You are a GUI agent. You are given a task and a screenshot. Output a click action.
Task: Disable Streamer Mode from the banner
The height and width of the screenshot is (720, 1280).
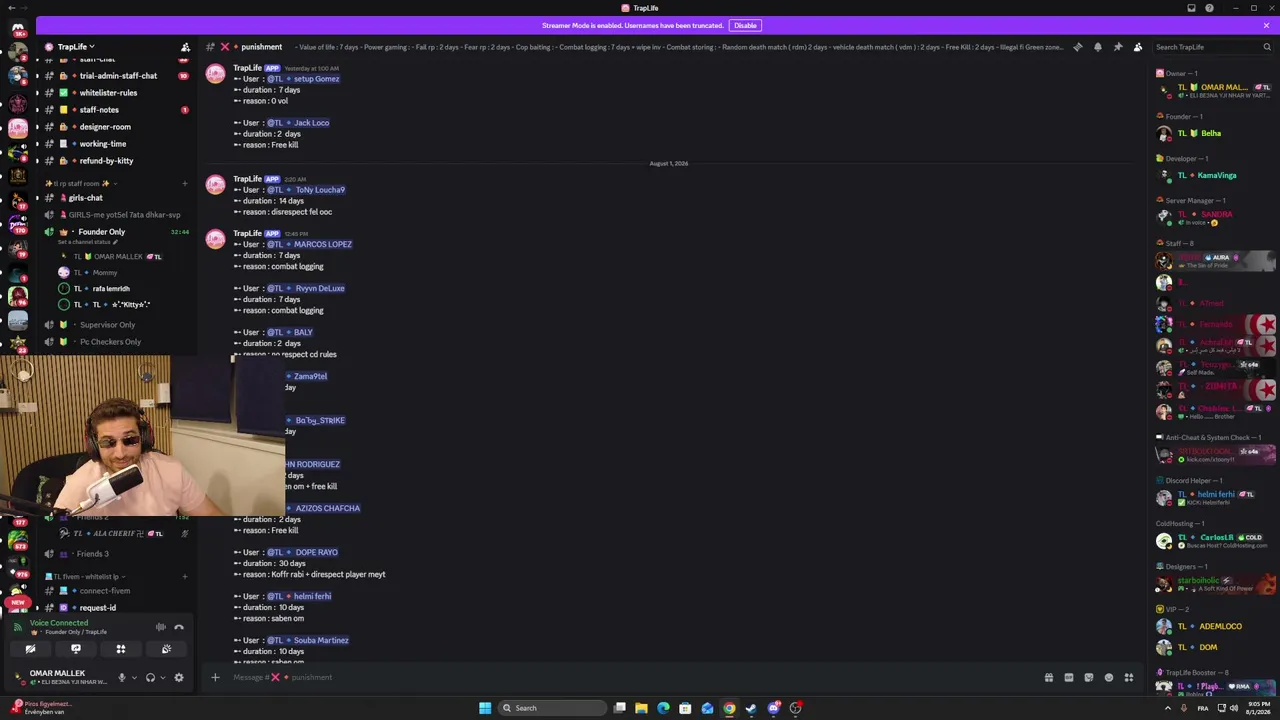coord(745,25)
